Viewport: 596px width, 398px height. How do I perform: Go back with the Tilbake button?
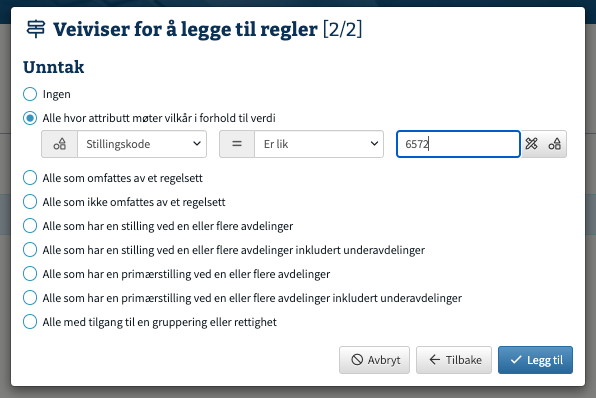pos(454,360)
